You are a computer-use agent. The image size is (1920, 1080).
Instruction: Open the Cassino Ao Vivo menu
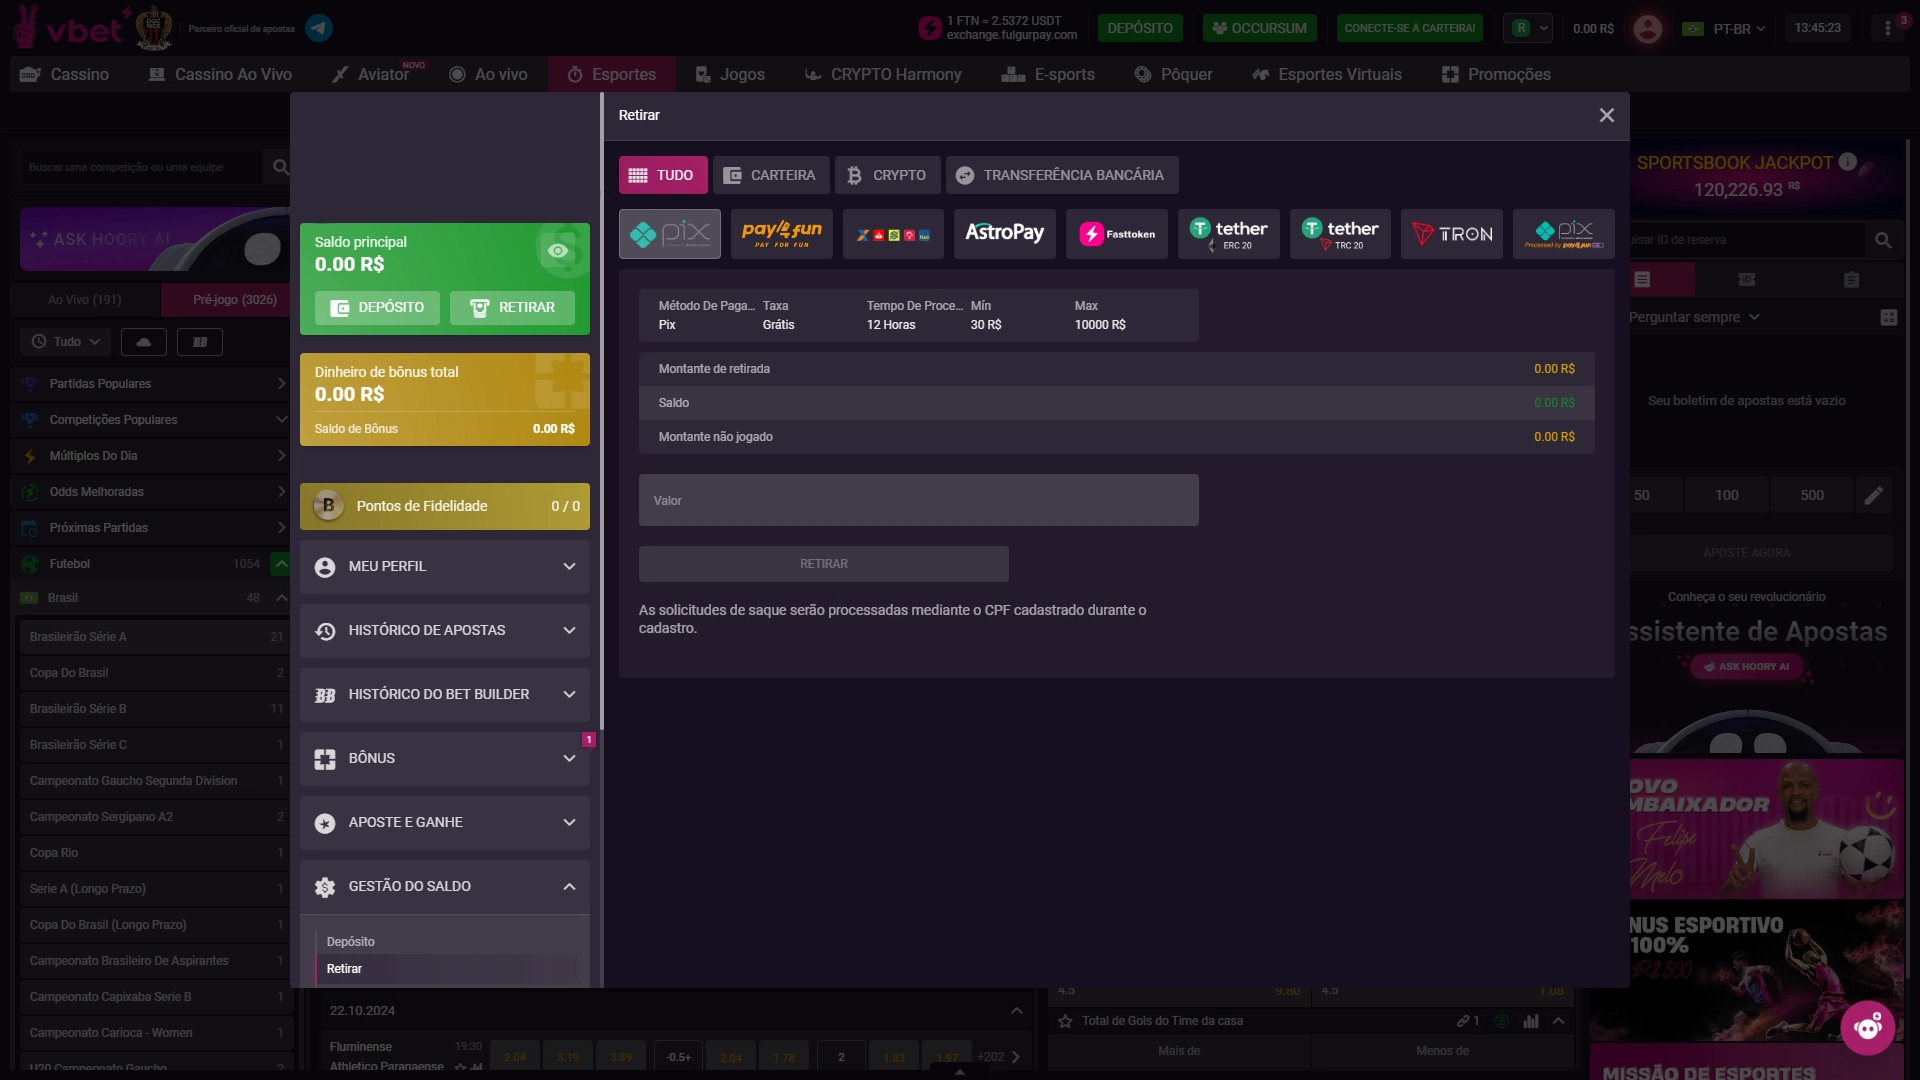pyautogui.click(x=220, y=74)
